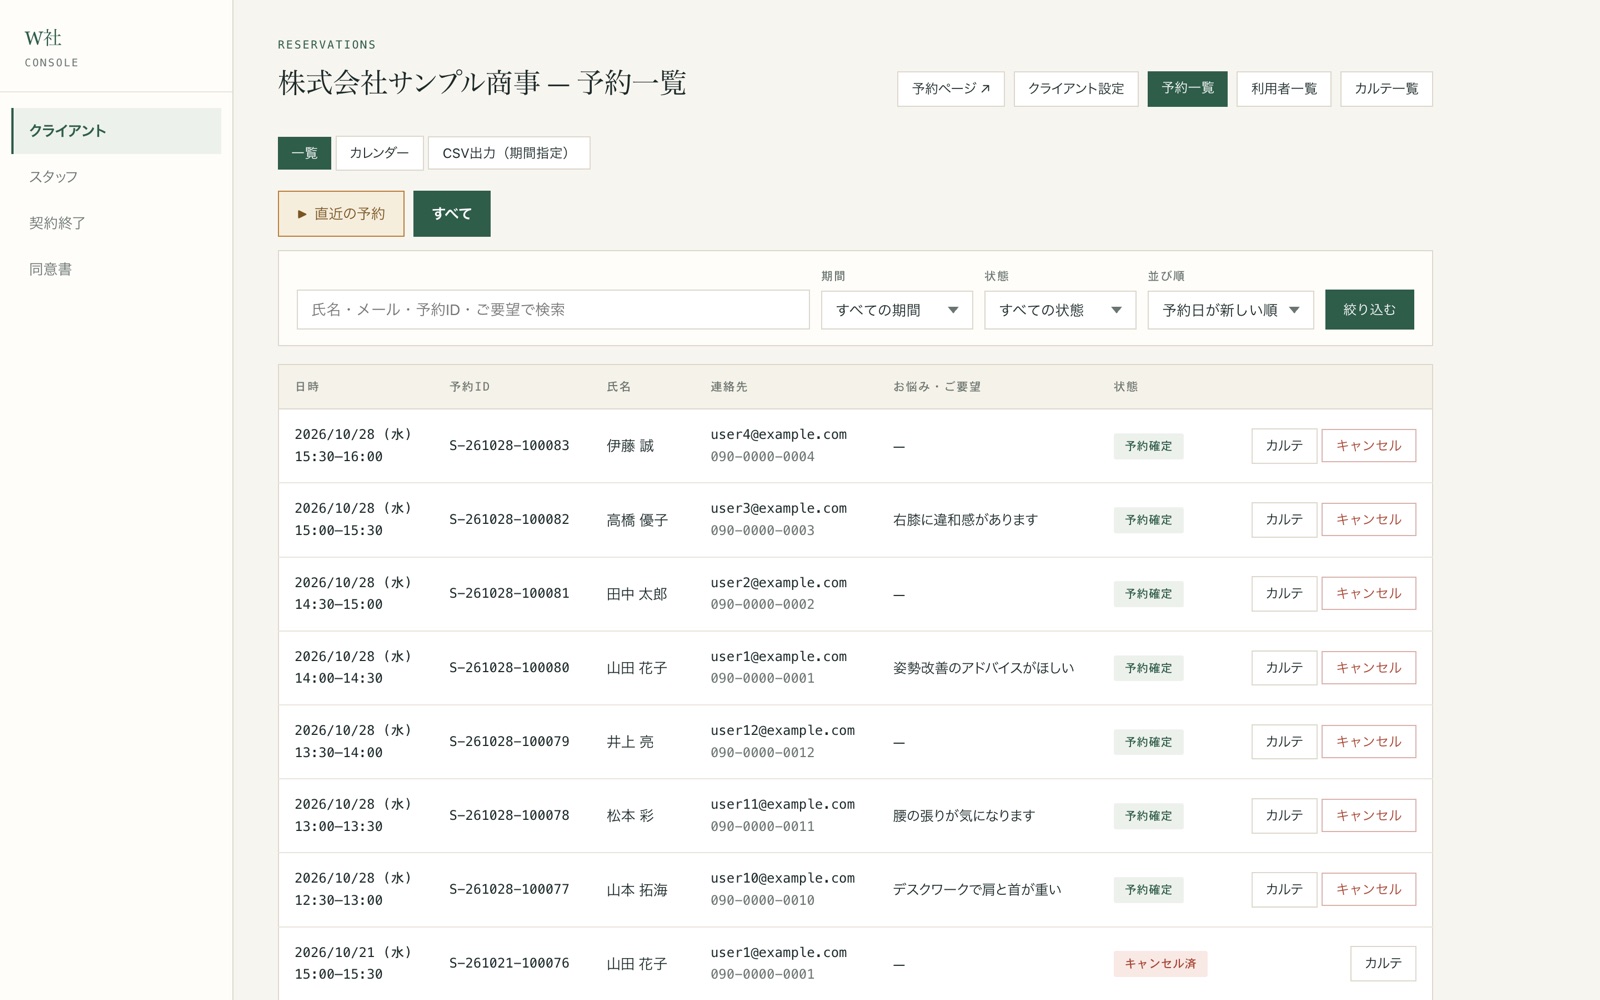Image resolution: width=1600 pixels, height=1000 pixels.
Task: Cancel 山本 拓海's reservation
Action: click(x=1368, y=890)
